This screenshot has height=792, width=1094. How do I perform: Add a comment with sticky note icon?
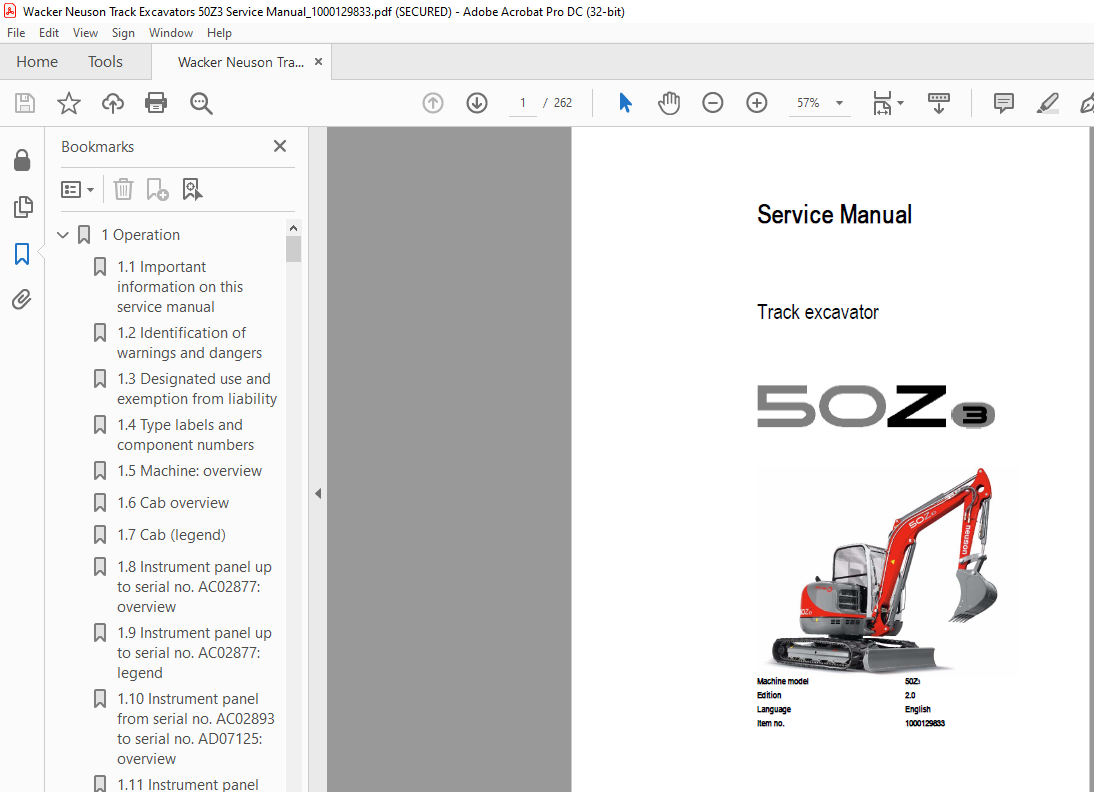coord(1003,103)
